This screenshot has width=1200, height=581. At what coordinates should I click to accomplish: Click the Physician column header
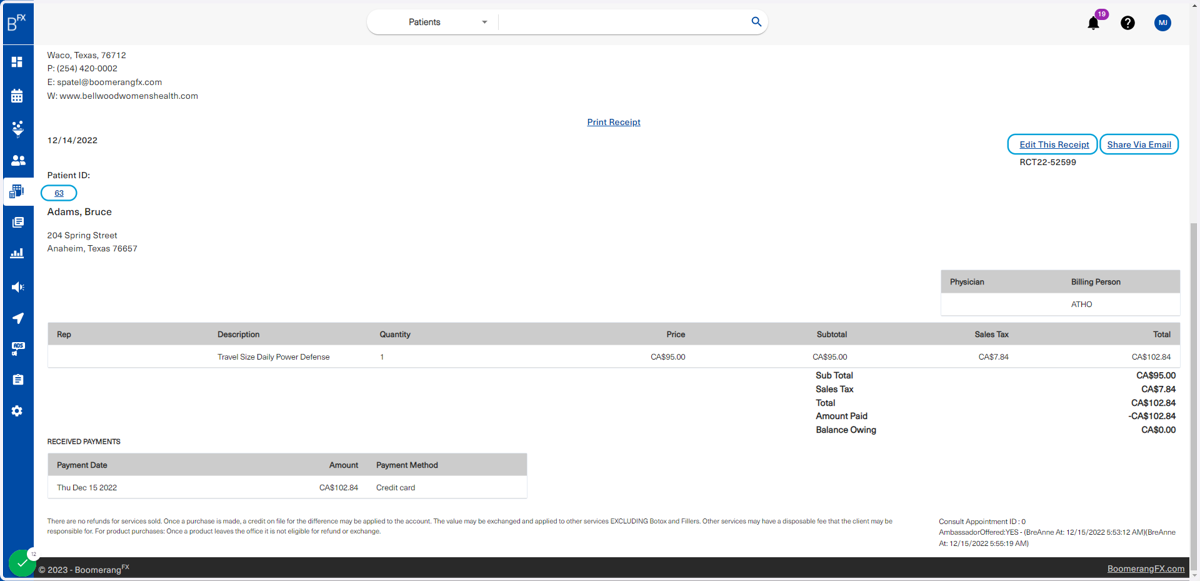click(967, 282)
